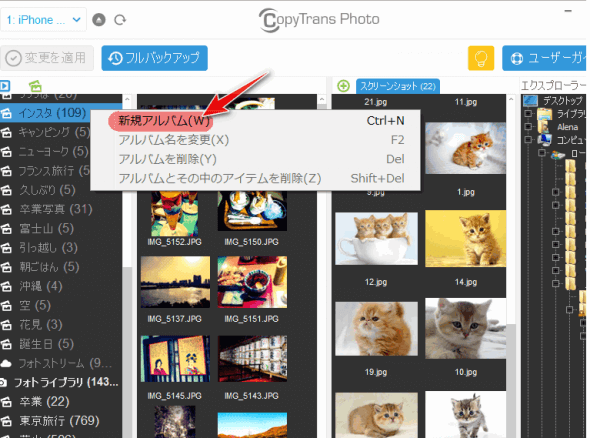
Task: Collapse the コンピューター tree node
Action: (528, 140)
